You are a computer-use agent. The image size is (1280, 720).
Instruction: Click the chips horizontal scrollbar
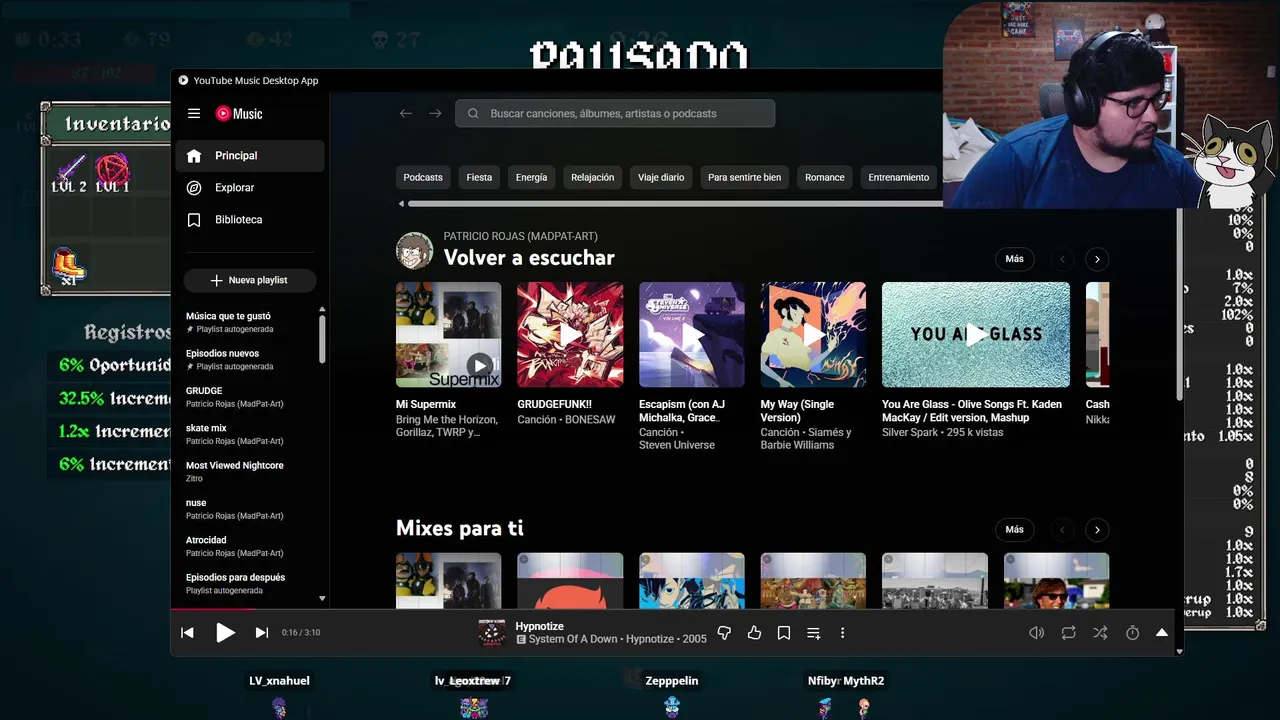[675, 204]
